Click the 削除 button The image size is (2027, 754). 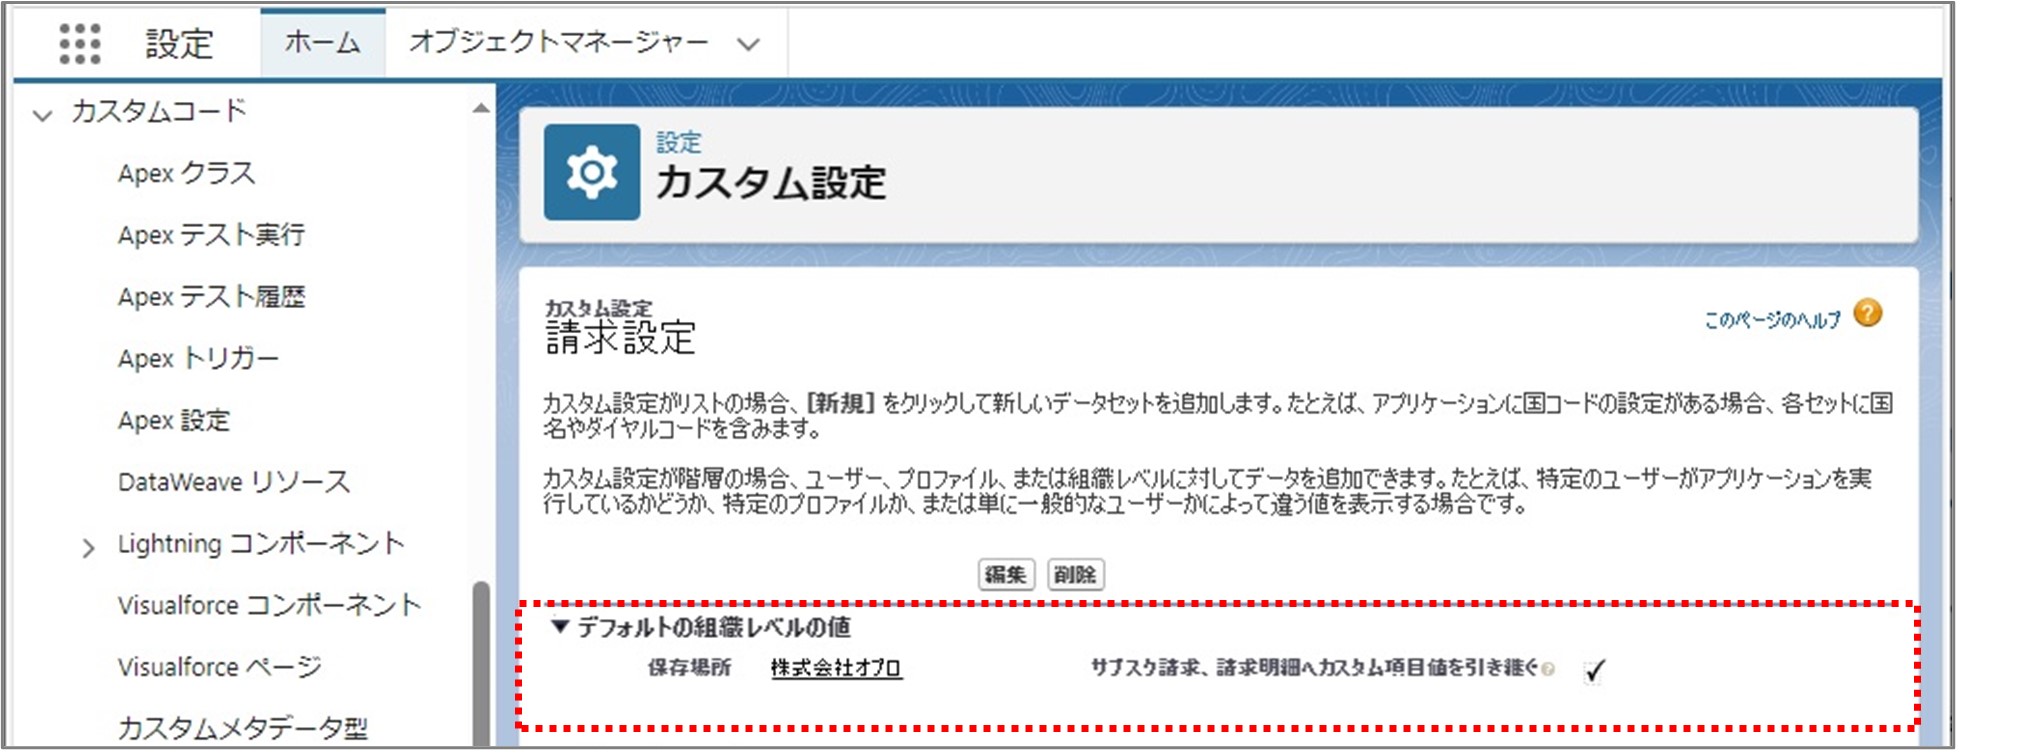click(1075, 575)
